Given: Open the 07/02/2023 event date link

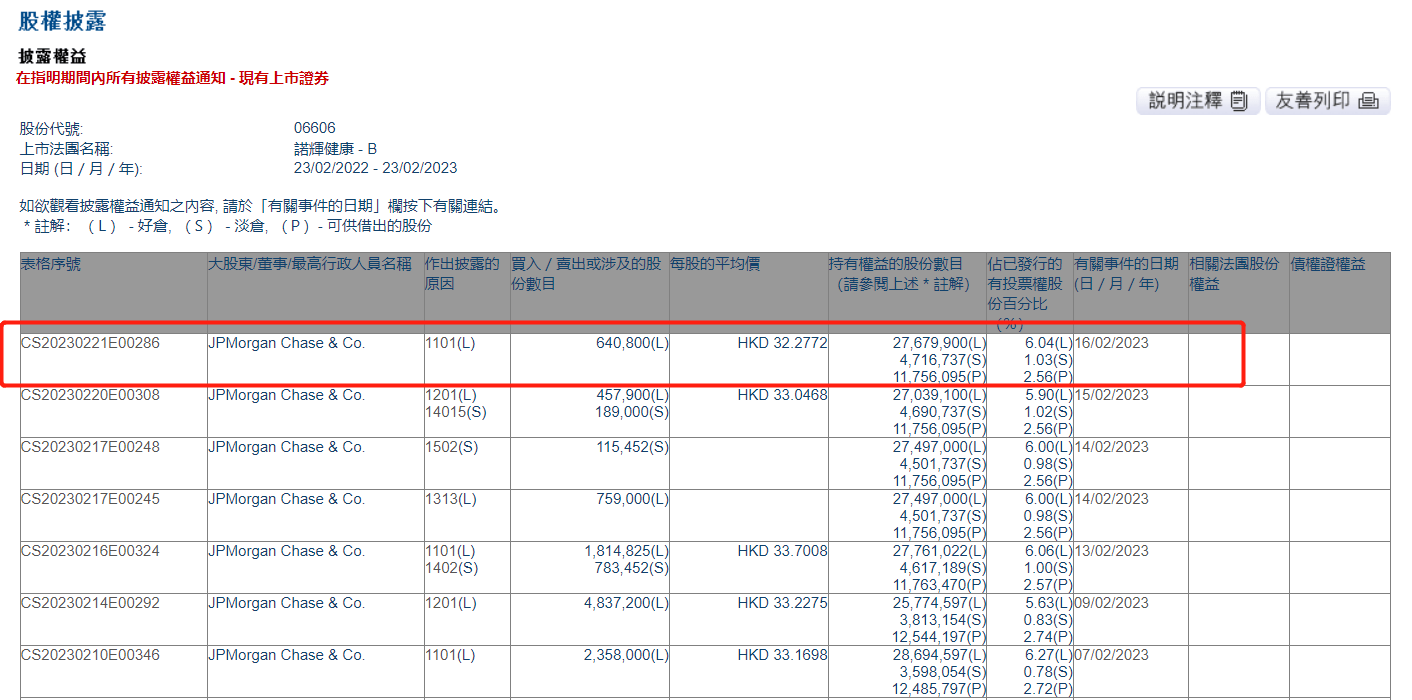Looking at the screenshot, I should tap(1111, 655).
